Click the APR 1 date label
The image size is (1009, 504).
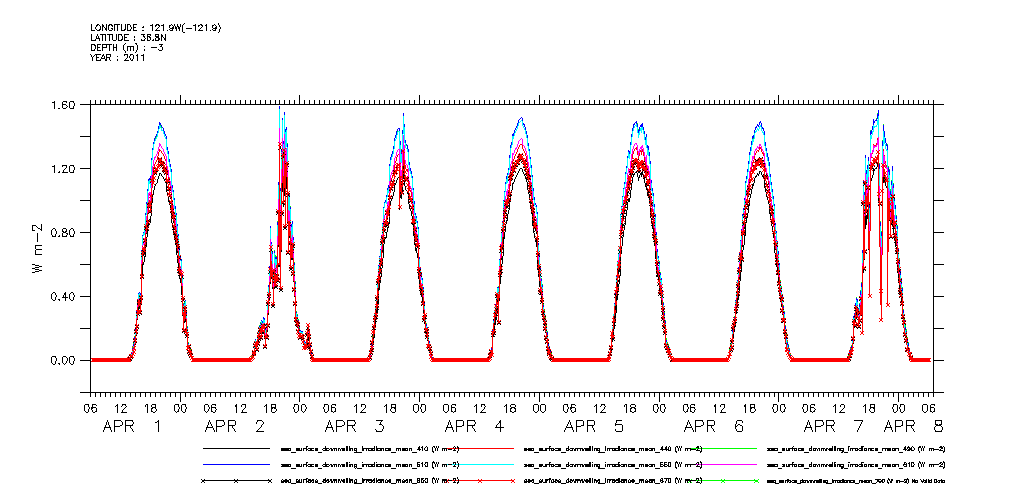pos(133,427)
